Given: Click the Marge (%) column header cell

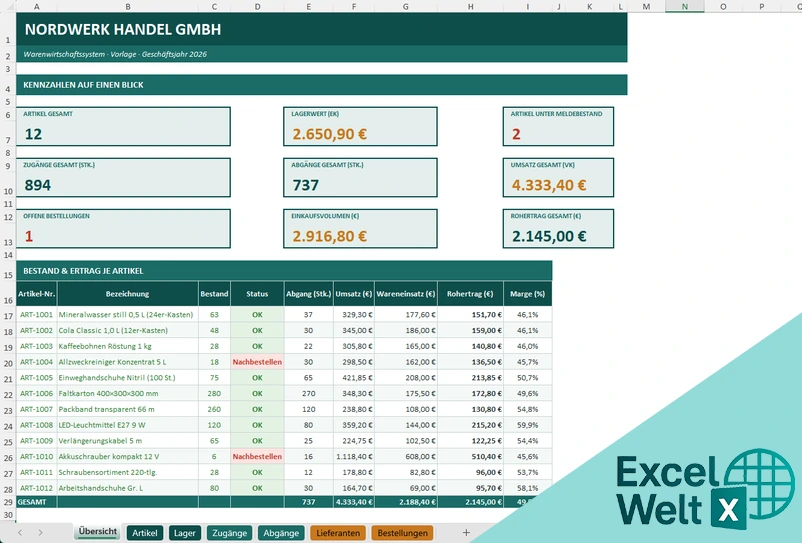Looking at the screenshot, I should tap(527, 294).
